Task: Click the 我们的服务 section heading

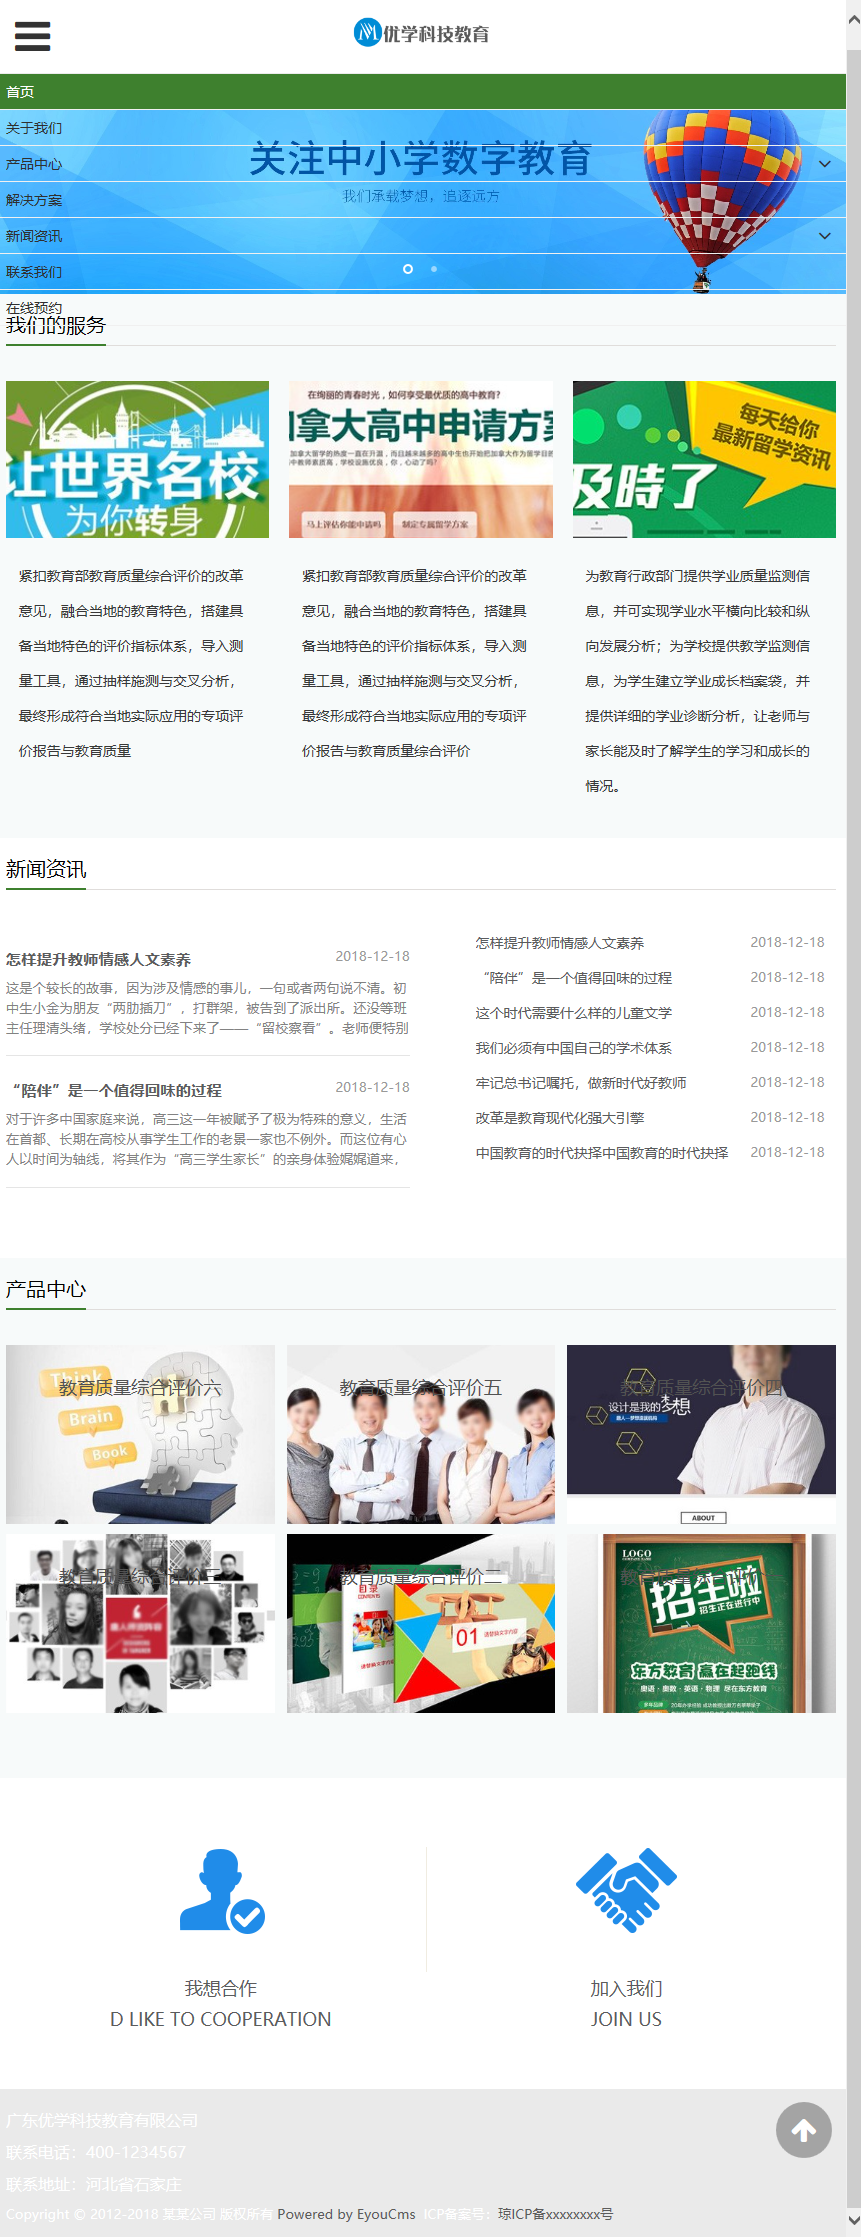Action: pyautogui.click(x=56, y=326)
